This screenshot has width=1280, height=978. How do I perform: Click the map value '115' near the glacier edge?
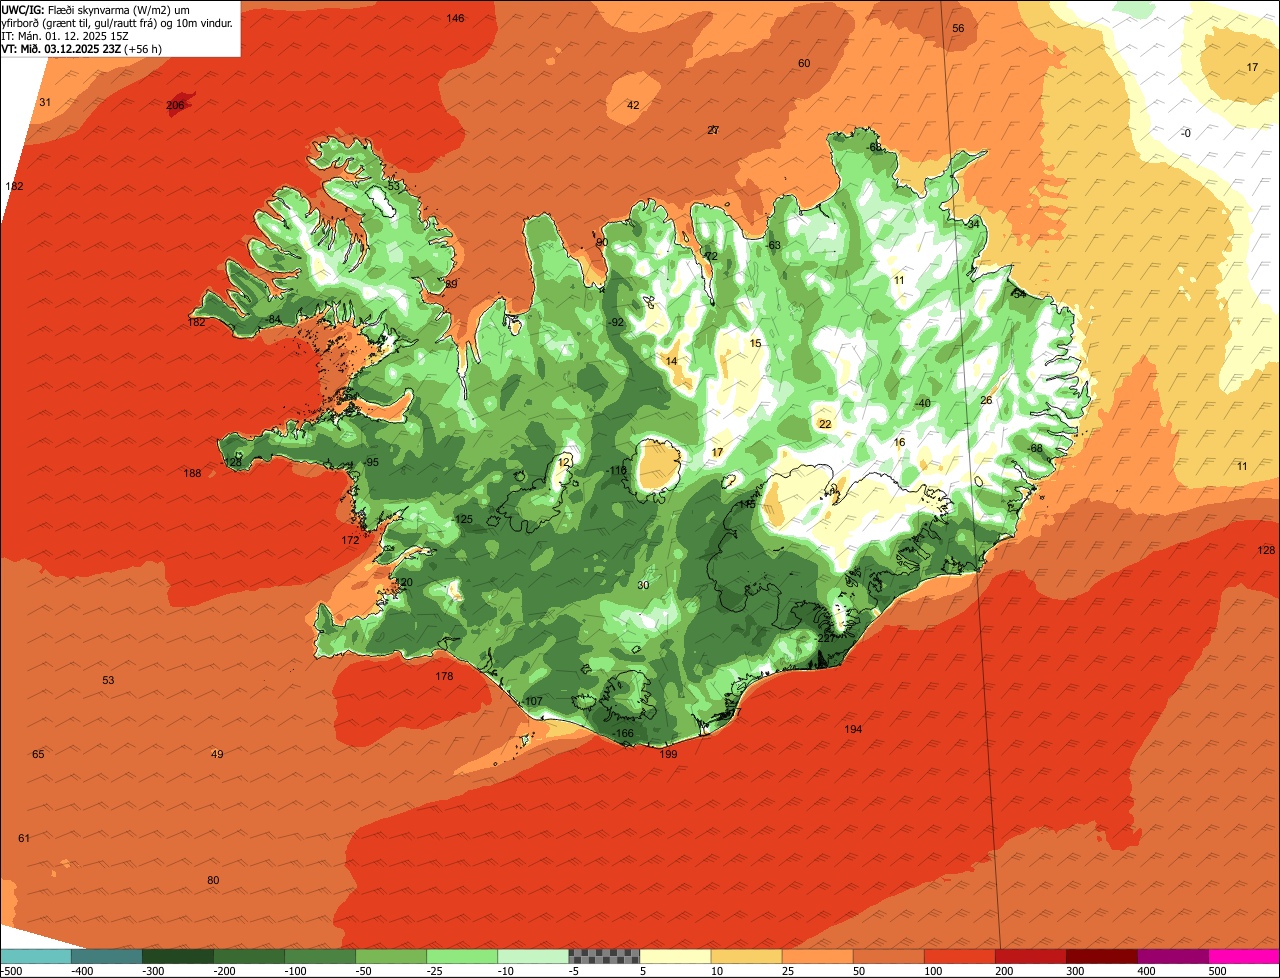tap(747, 504)
